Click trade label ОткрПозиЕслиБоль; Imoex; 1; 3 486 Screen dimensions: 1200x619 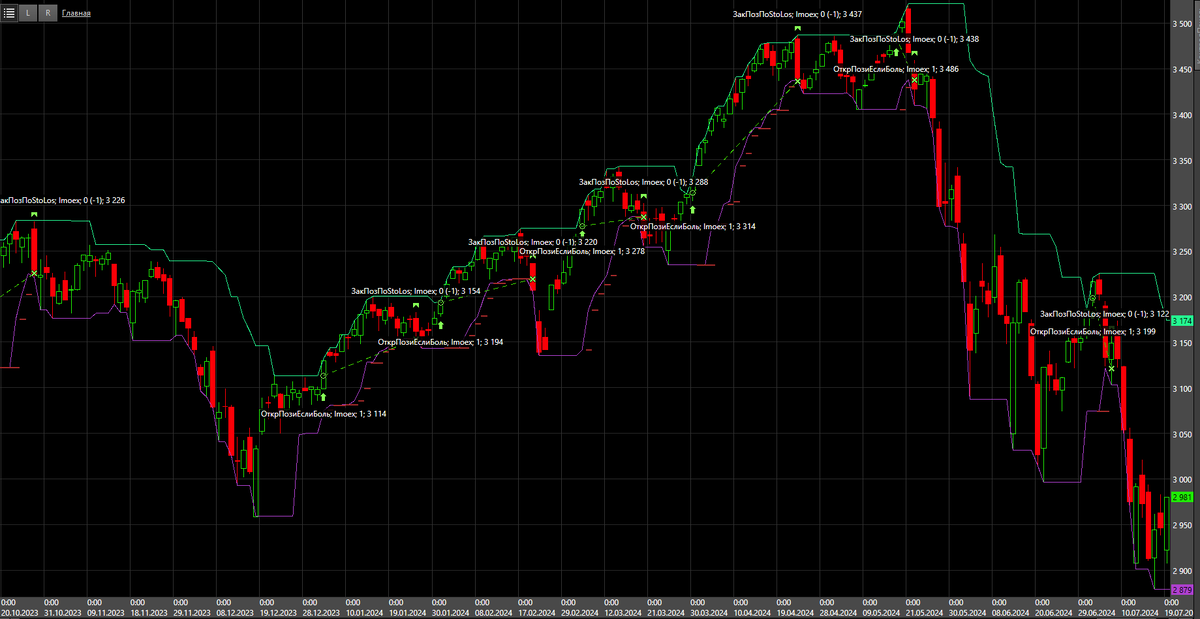tap(896, 69)
